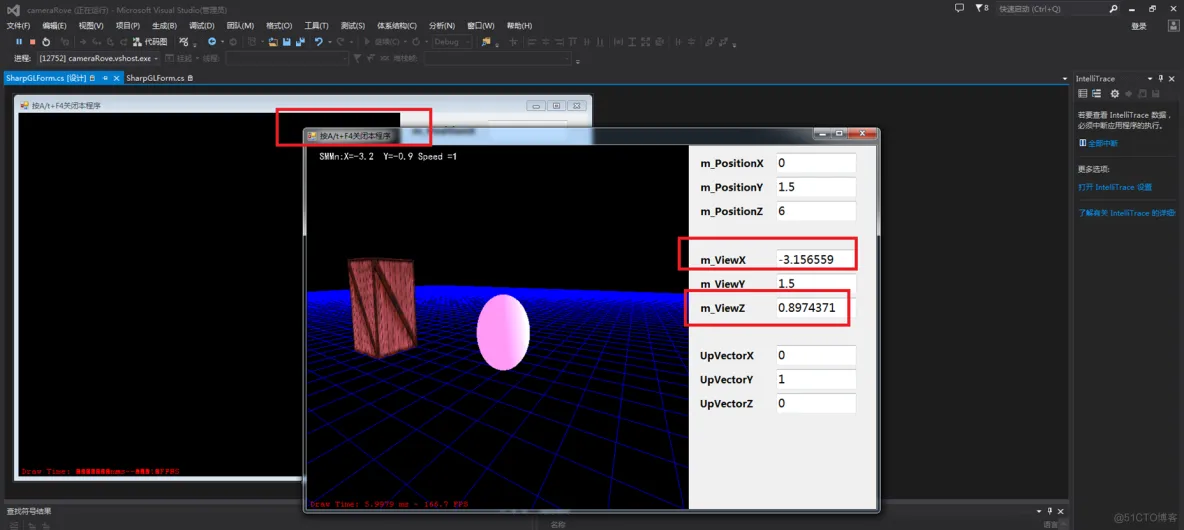Viewport: 1184px width, 530px height.
Task: Open the Code Map button
Action: (x=150, y=42)
